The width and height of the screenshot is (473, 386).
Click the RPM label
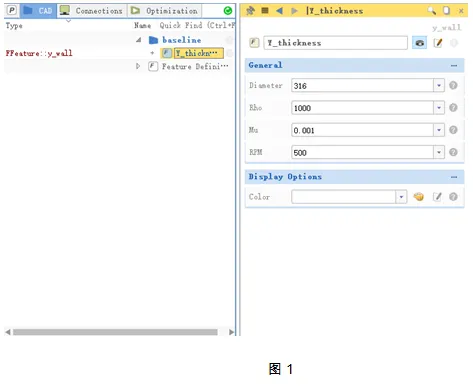(x=256, y=152)
